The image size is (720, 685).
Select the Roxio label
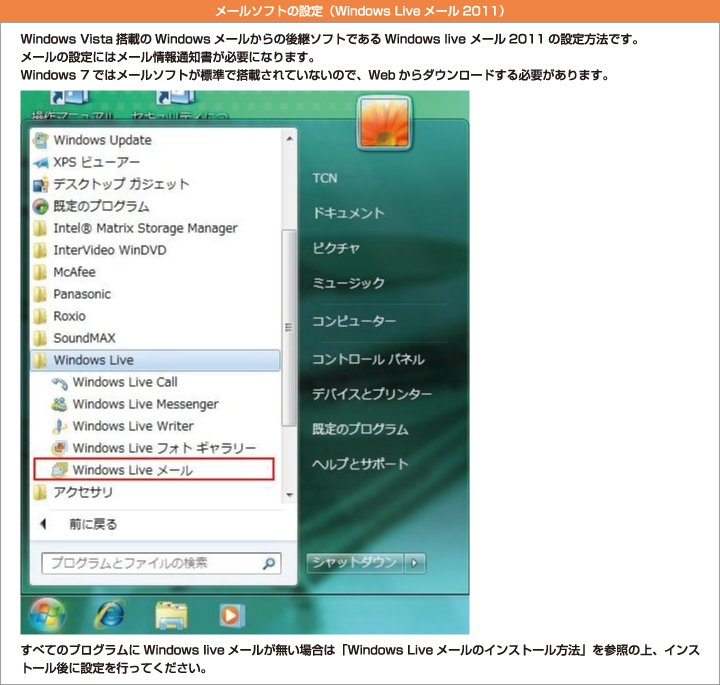click(69, 316)
